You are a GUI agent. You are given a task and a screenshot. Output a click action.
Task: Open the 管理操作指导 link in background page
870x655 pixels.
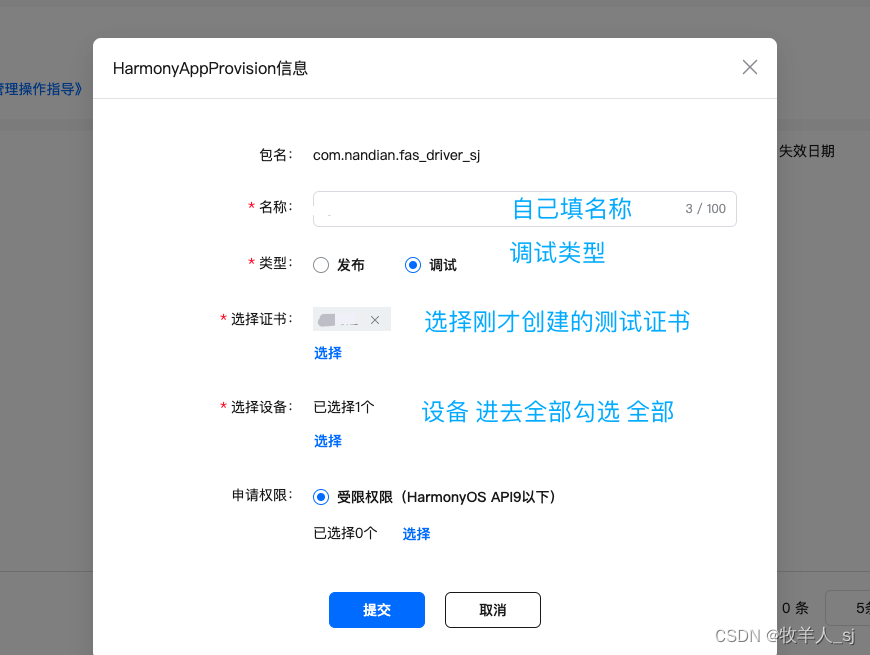point(41,89)
